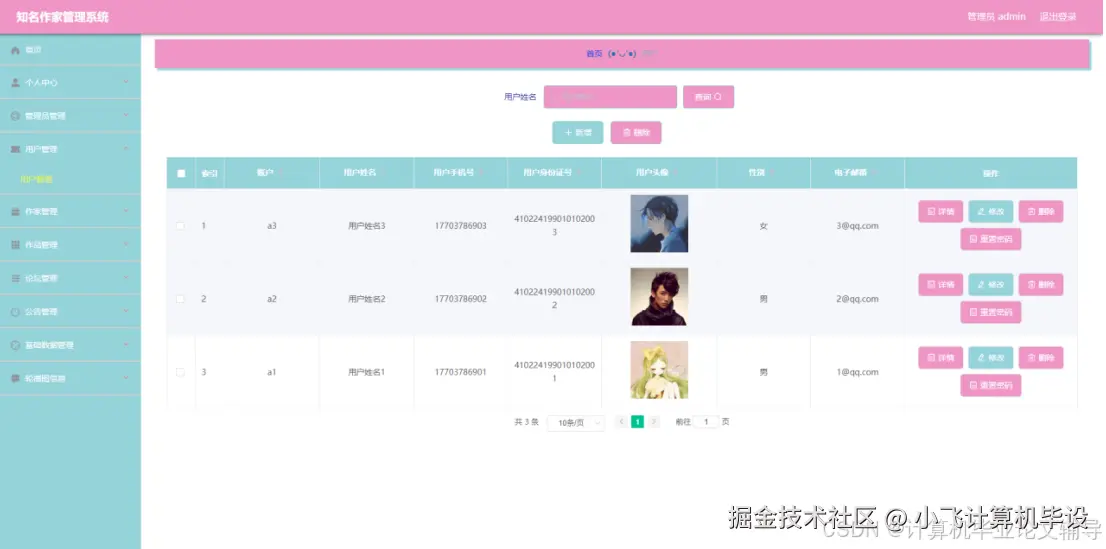Screen dimensions: 1106x549
Task: Click the go-to page number input
Action: point(706,422)
